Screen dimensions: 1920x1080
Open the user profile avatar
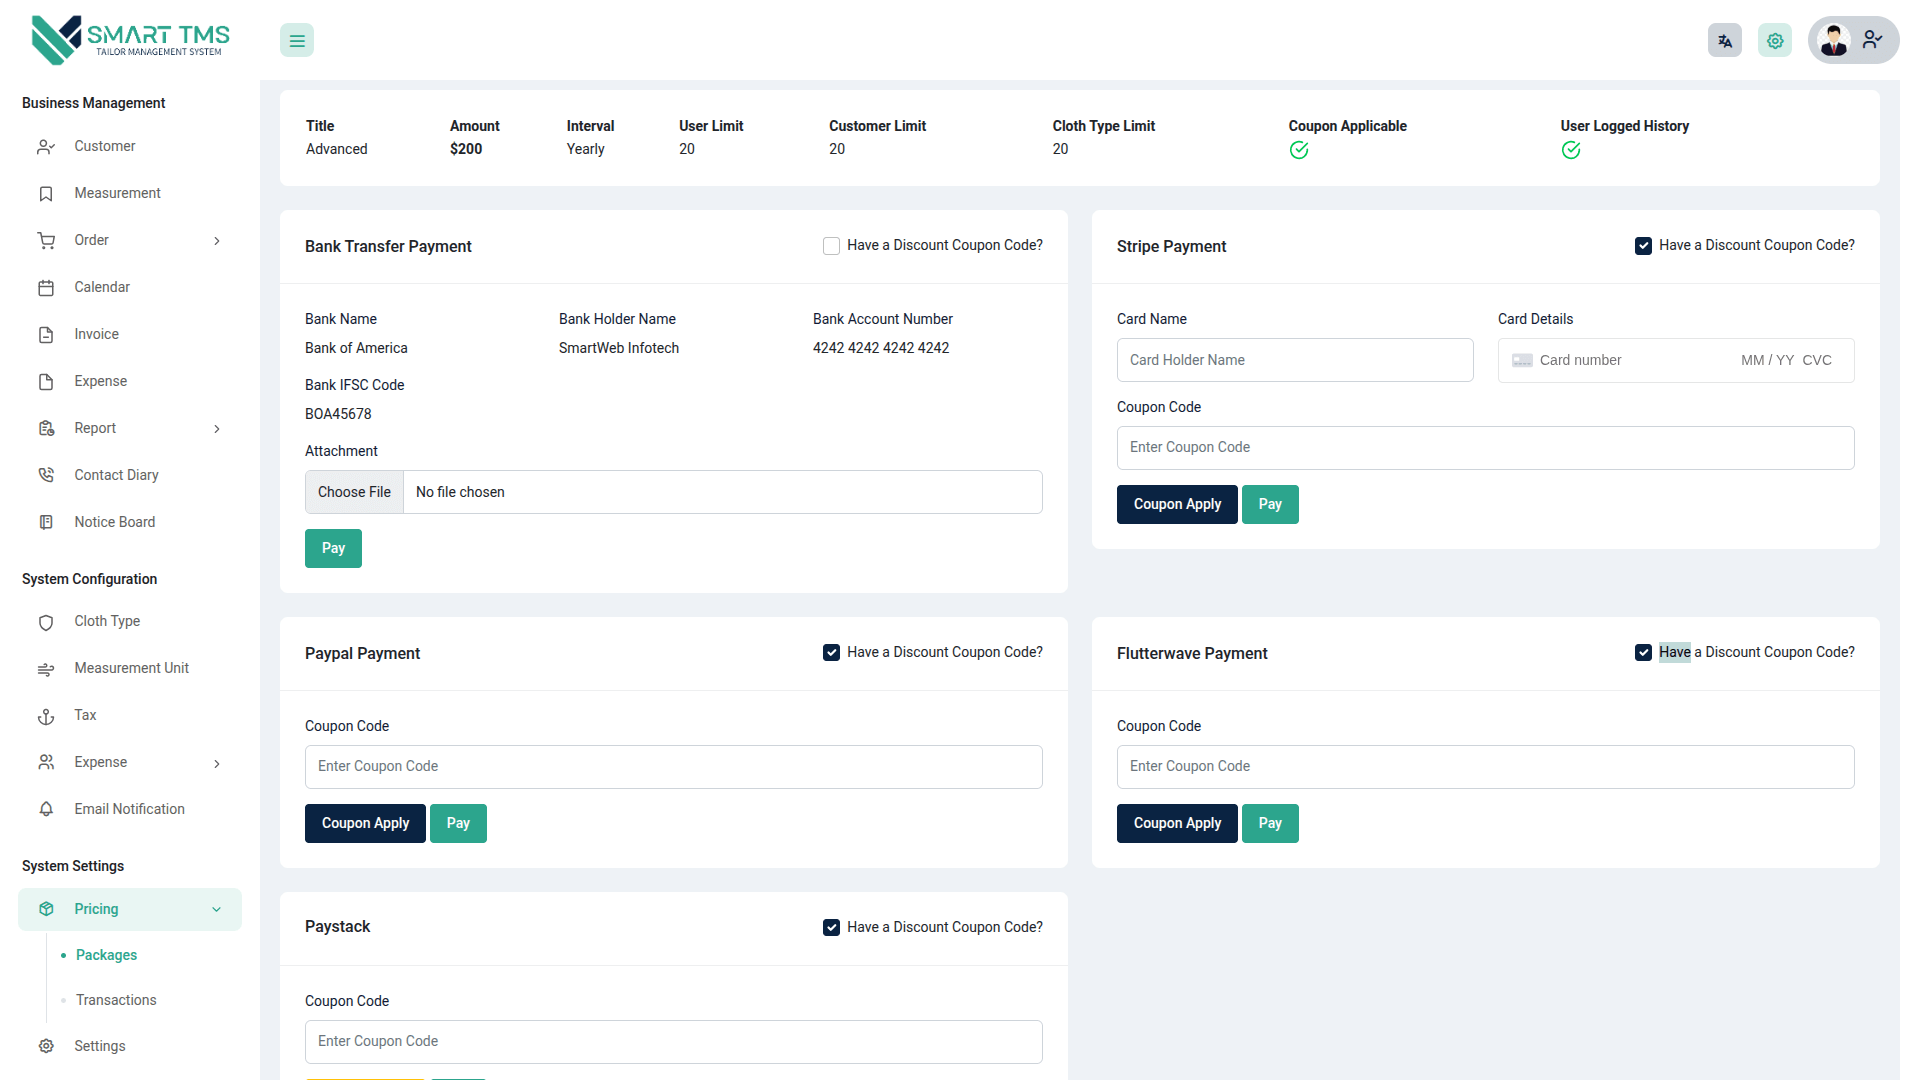(1835, 41)
